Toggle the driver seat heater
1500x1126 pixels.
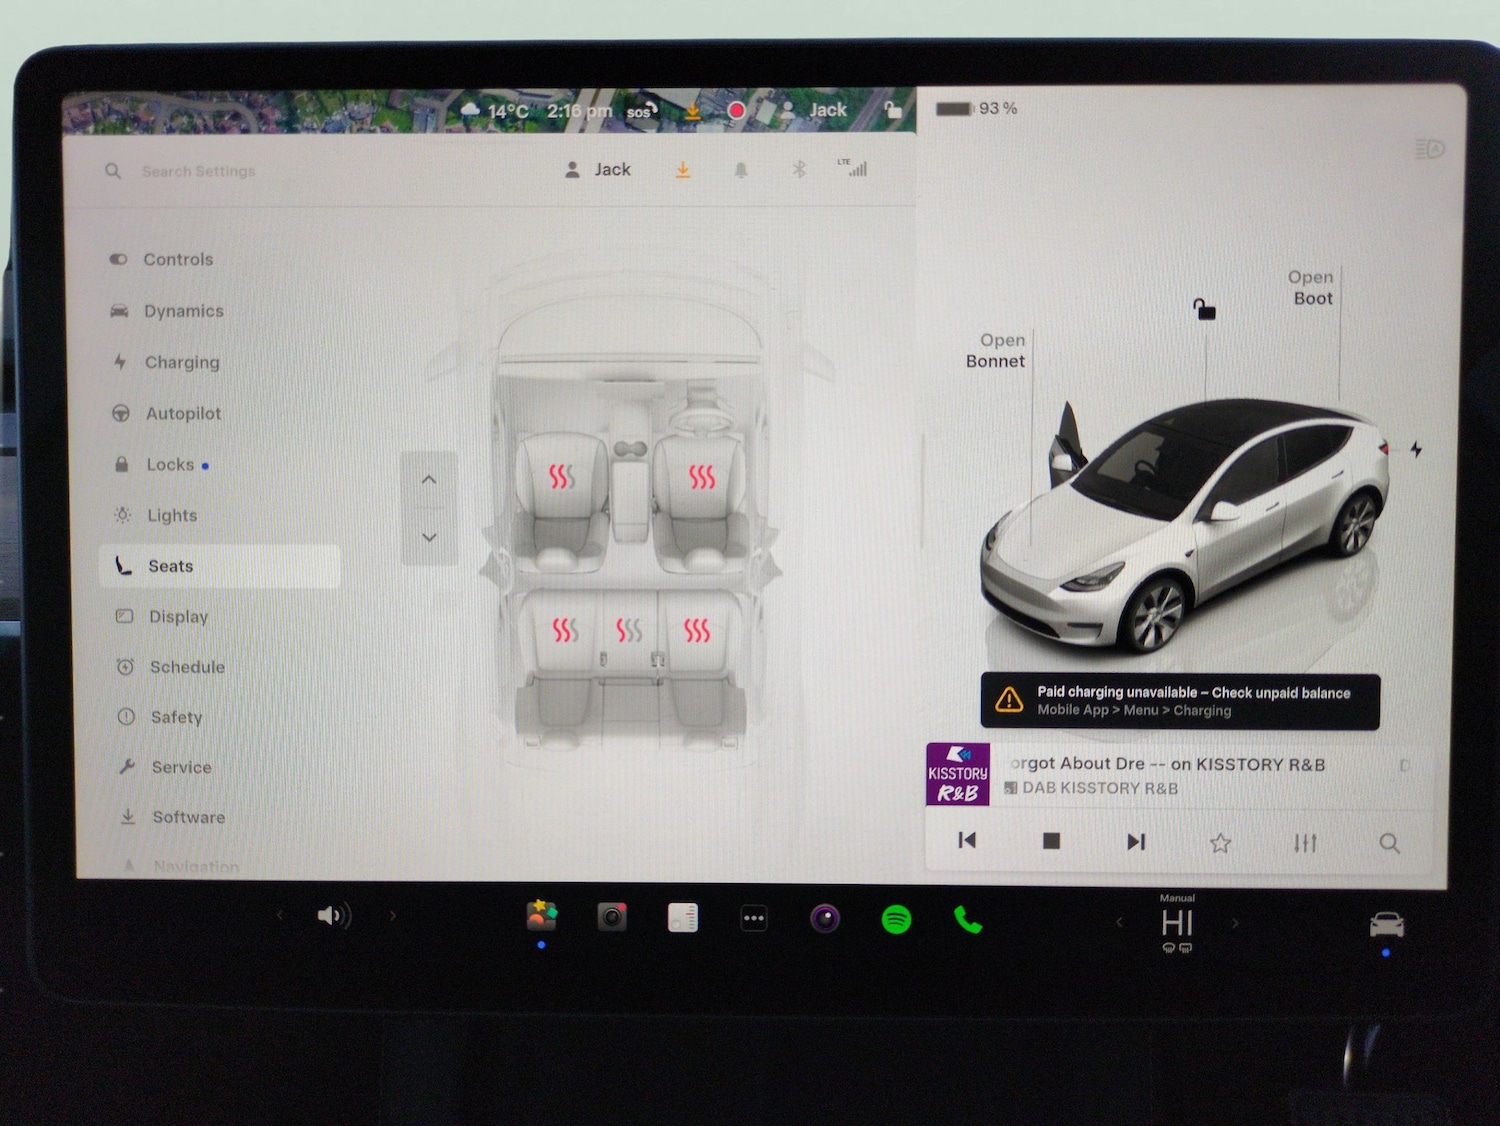coord(700,475)
